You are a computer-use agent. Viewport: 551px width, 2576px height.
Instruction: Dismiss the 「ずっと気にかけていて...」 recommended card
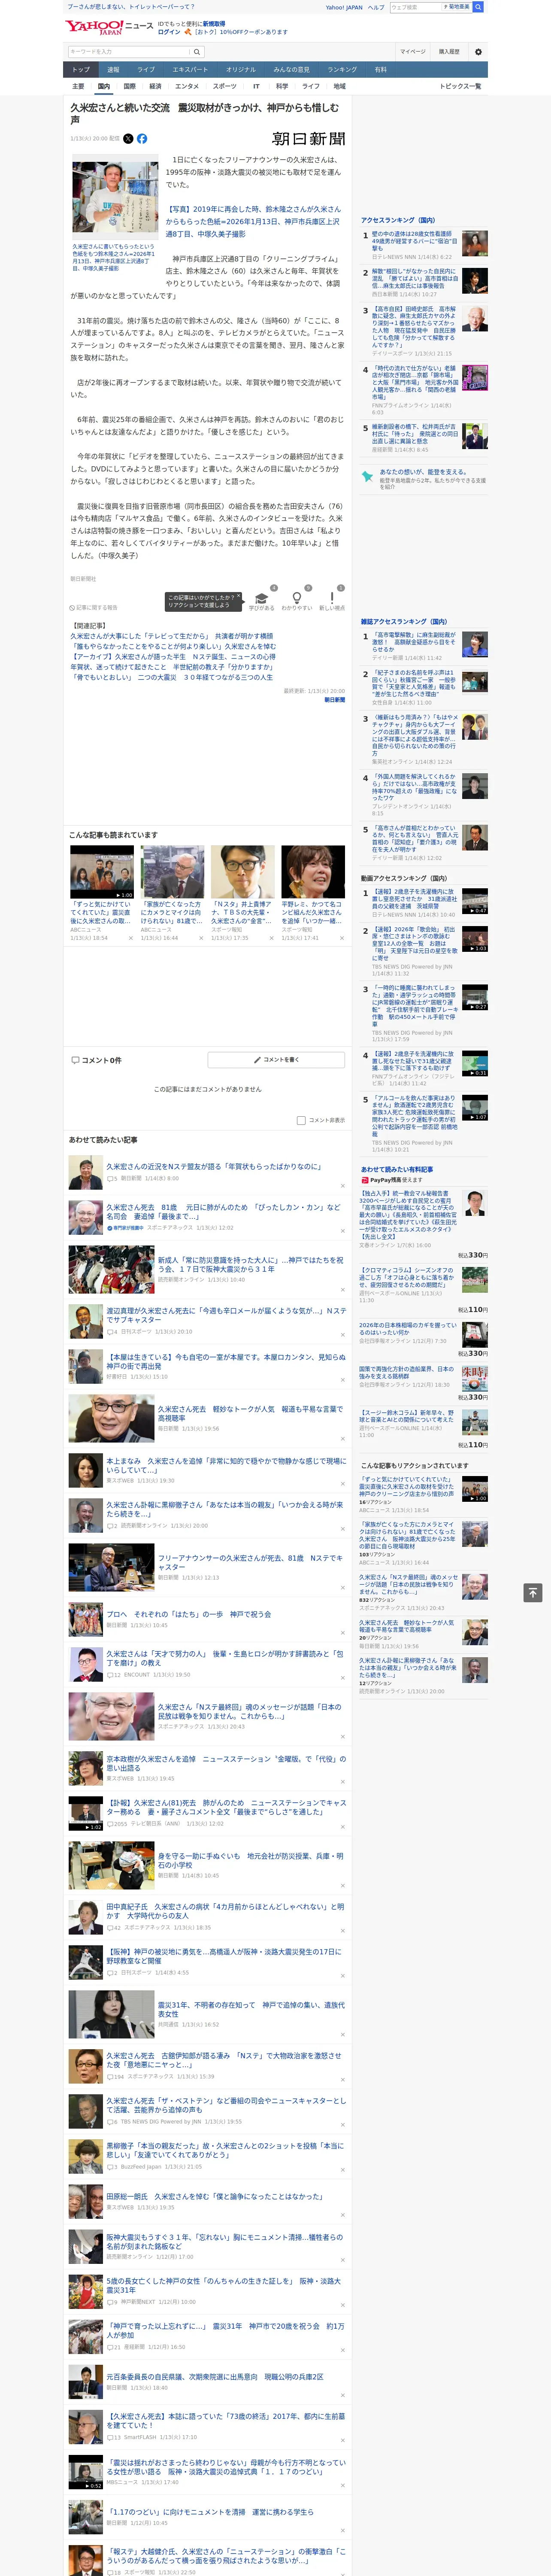click(x=130, y=938)
